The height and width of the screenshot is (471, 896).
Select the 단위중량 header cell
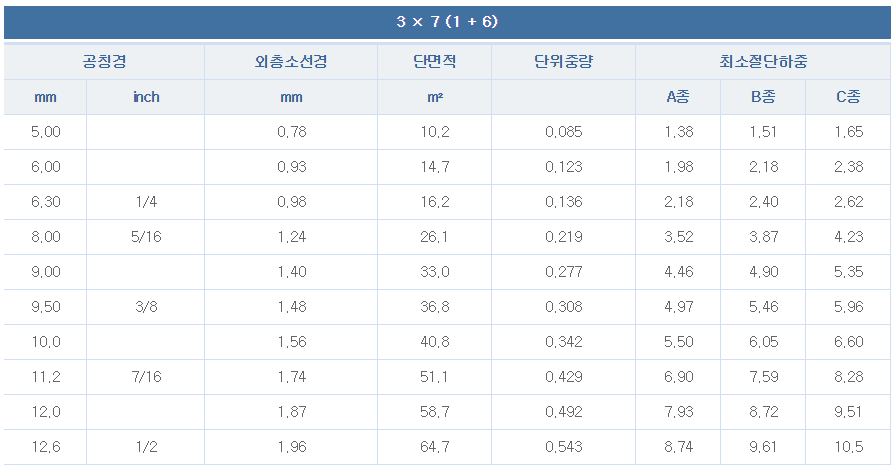pyautogui.click(x=564, y=61)
